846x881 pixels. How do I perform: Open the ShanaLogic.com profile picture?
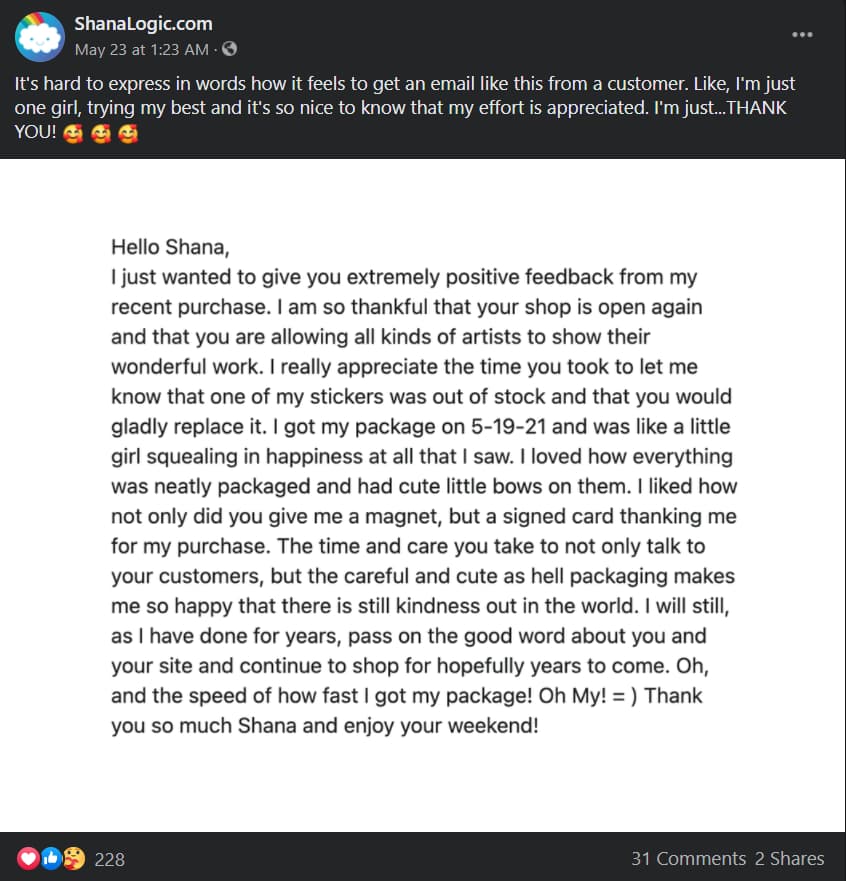click(x=40, y=37)
